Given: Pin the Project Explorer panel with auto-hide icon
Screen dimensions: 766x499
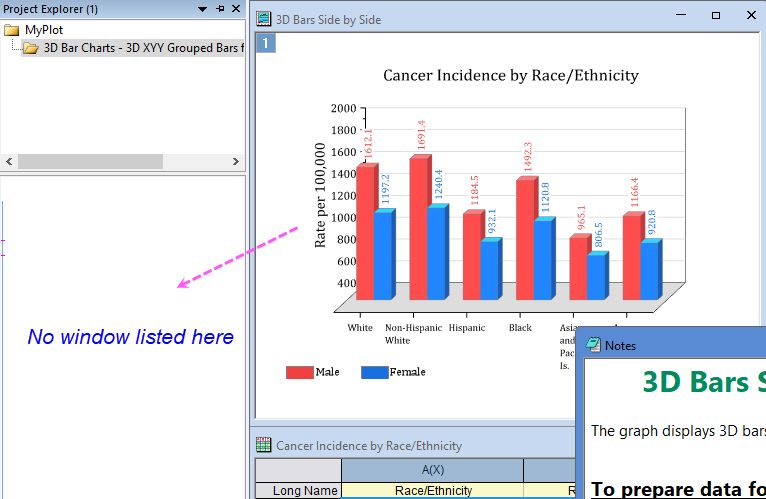Looking at the screenshot, I should pyautogui.click(x=220, y=8).
